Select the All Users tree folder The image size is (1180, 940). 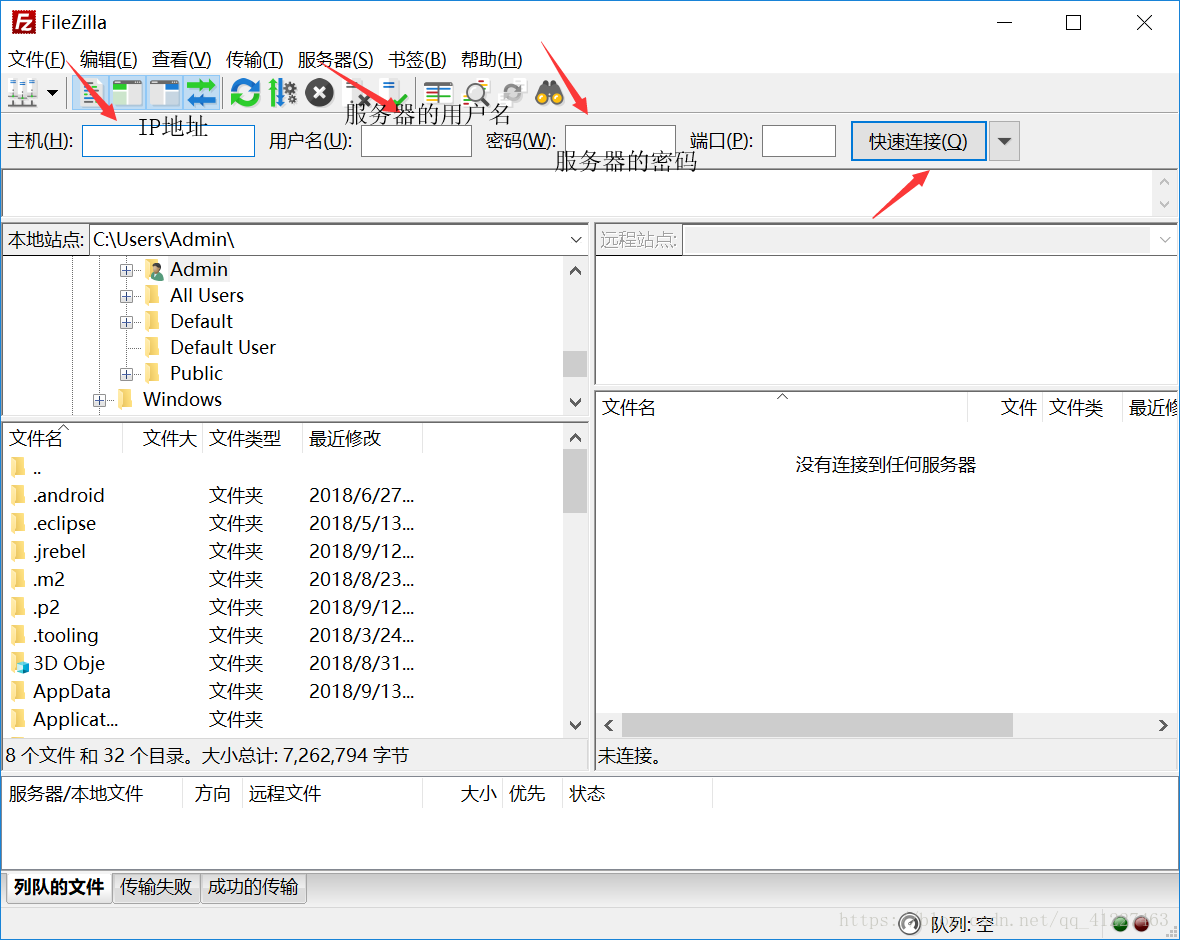tap(207, 296)
